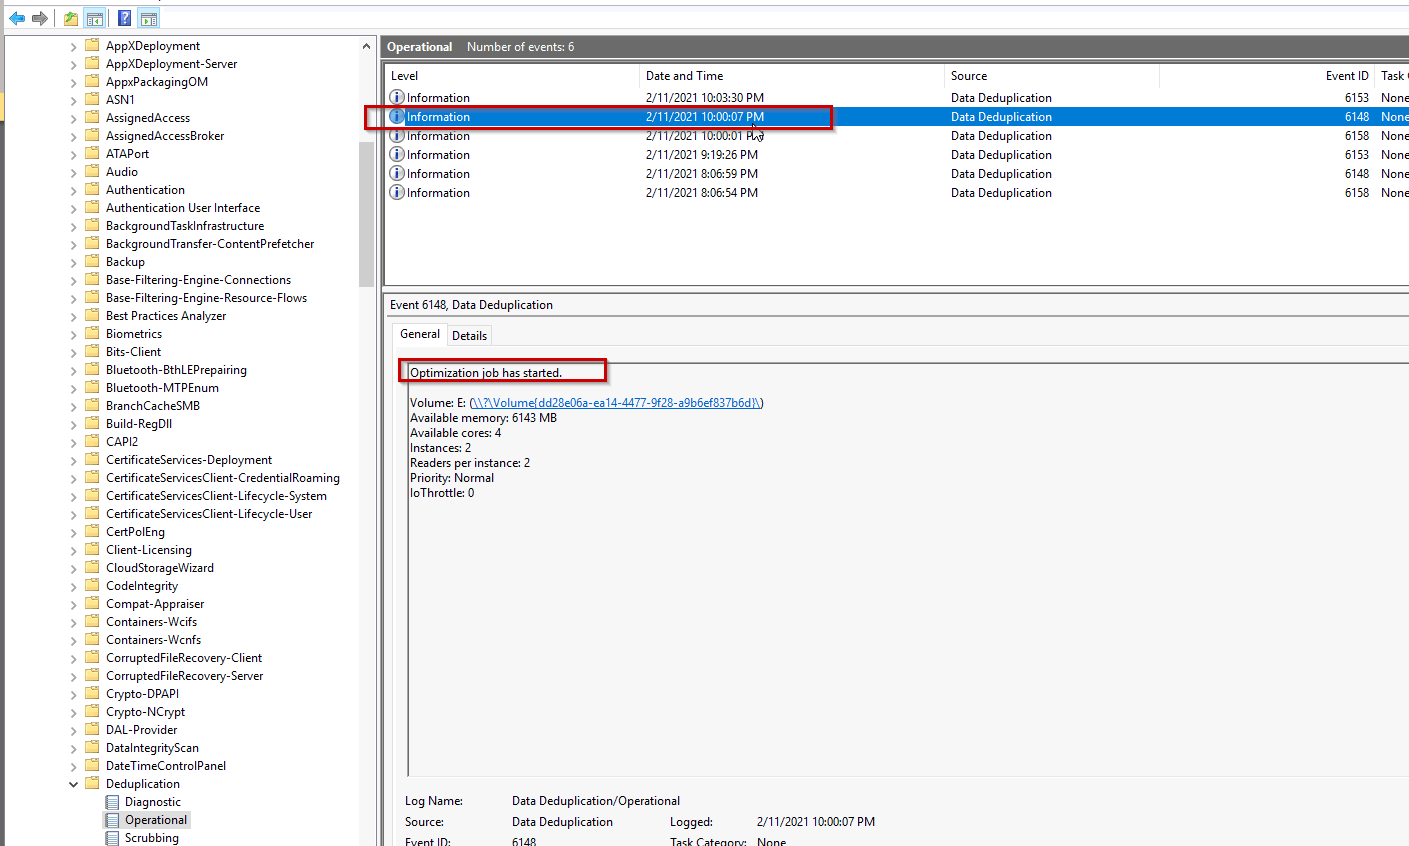Click the info icon of the 10:00:01 PM event
Screen dimensions: 1409x846
click(x=397, y=136)
